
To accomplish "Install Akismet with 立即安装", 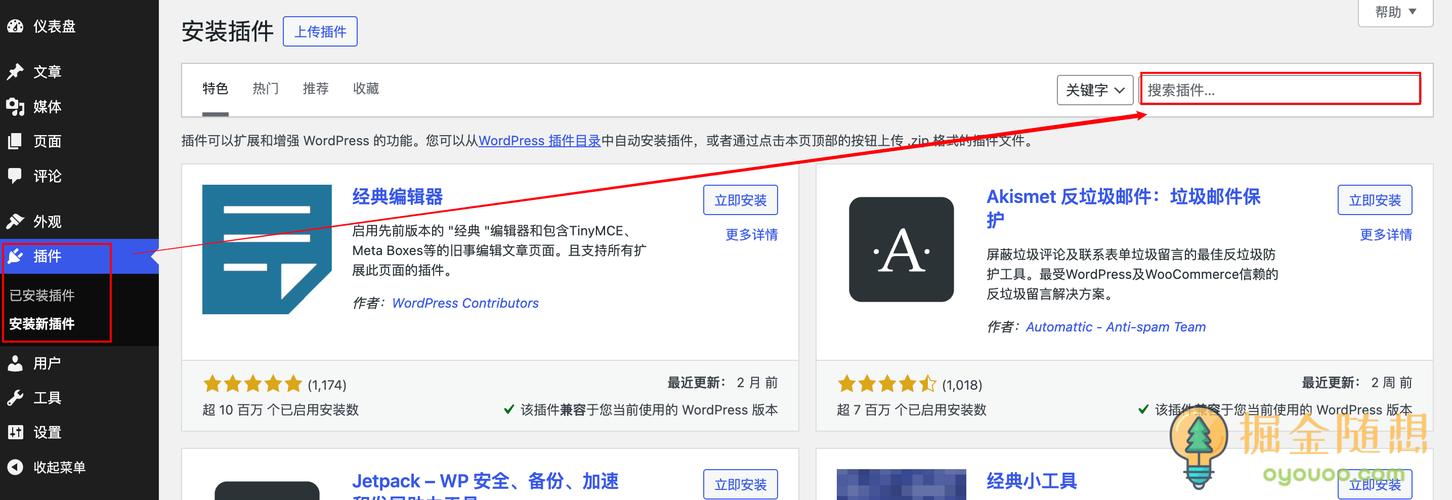I will (x=1375, y=200).
